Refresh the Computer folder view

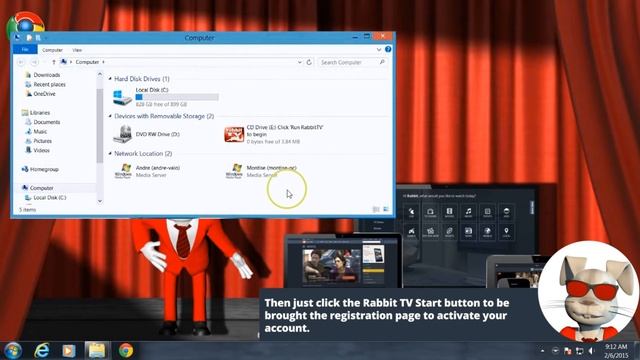tap(309, 62)
